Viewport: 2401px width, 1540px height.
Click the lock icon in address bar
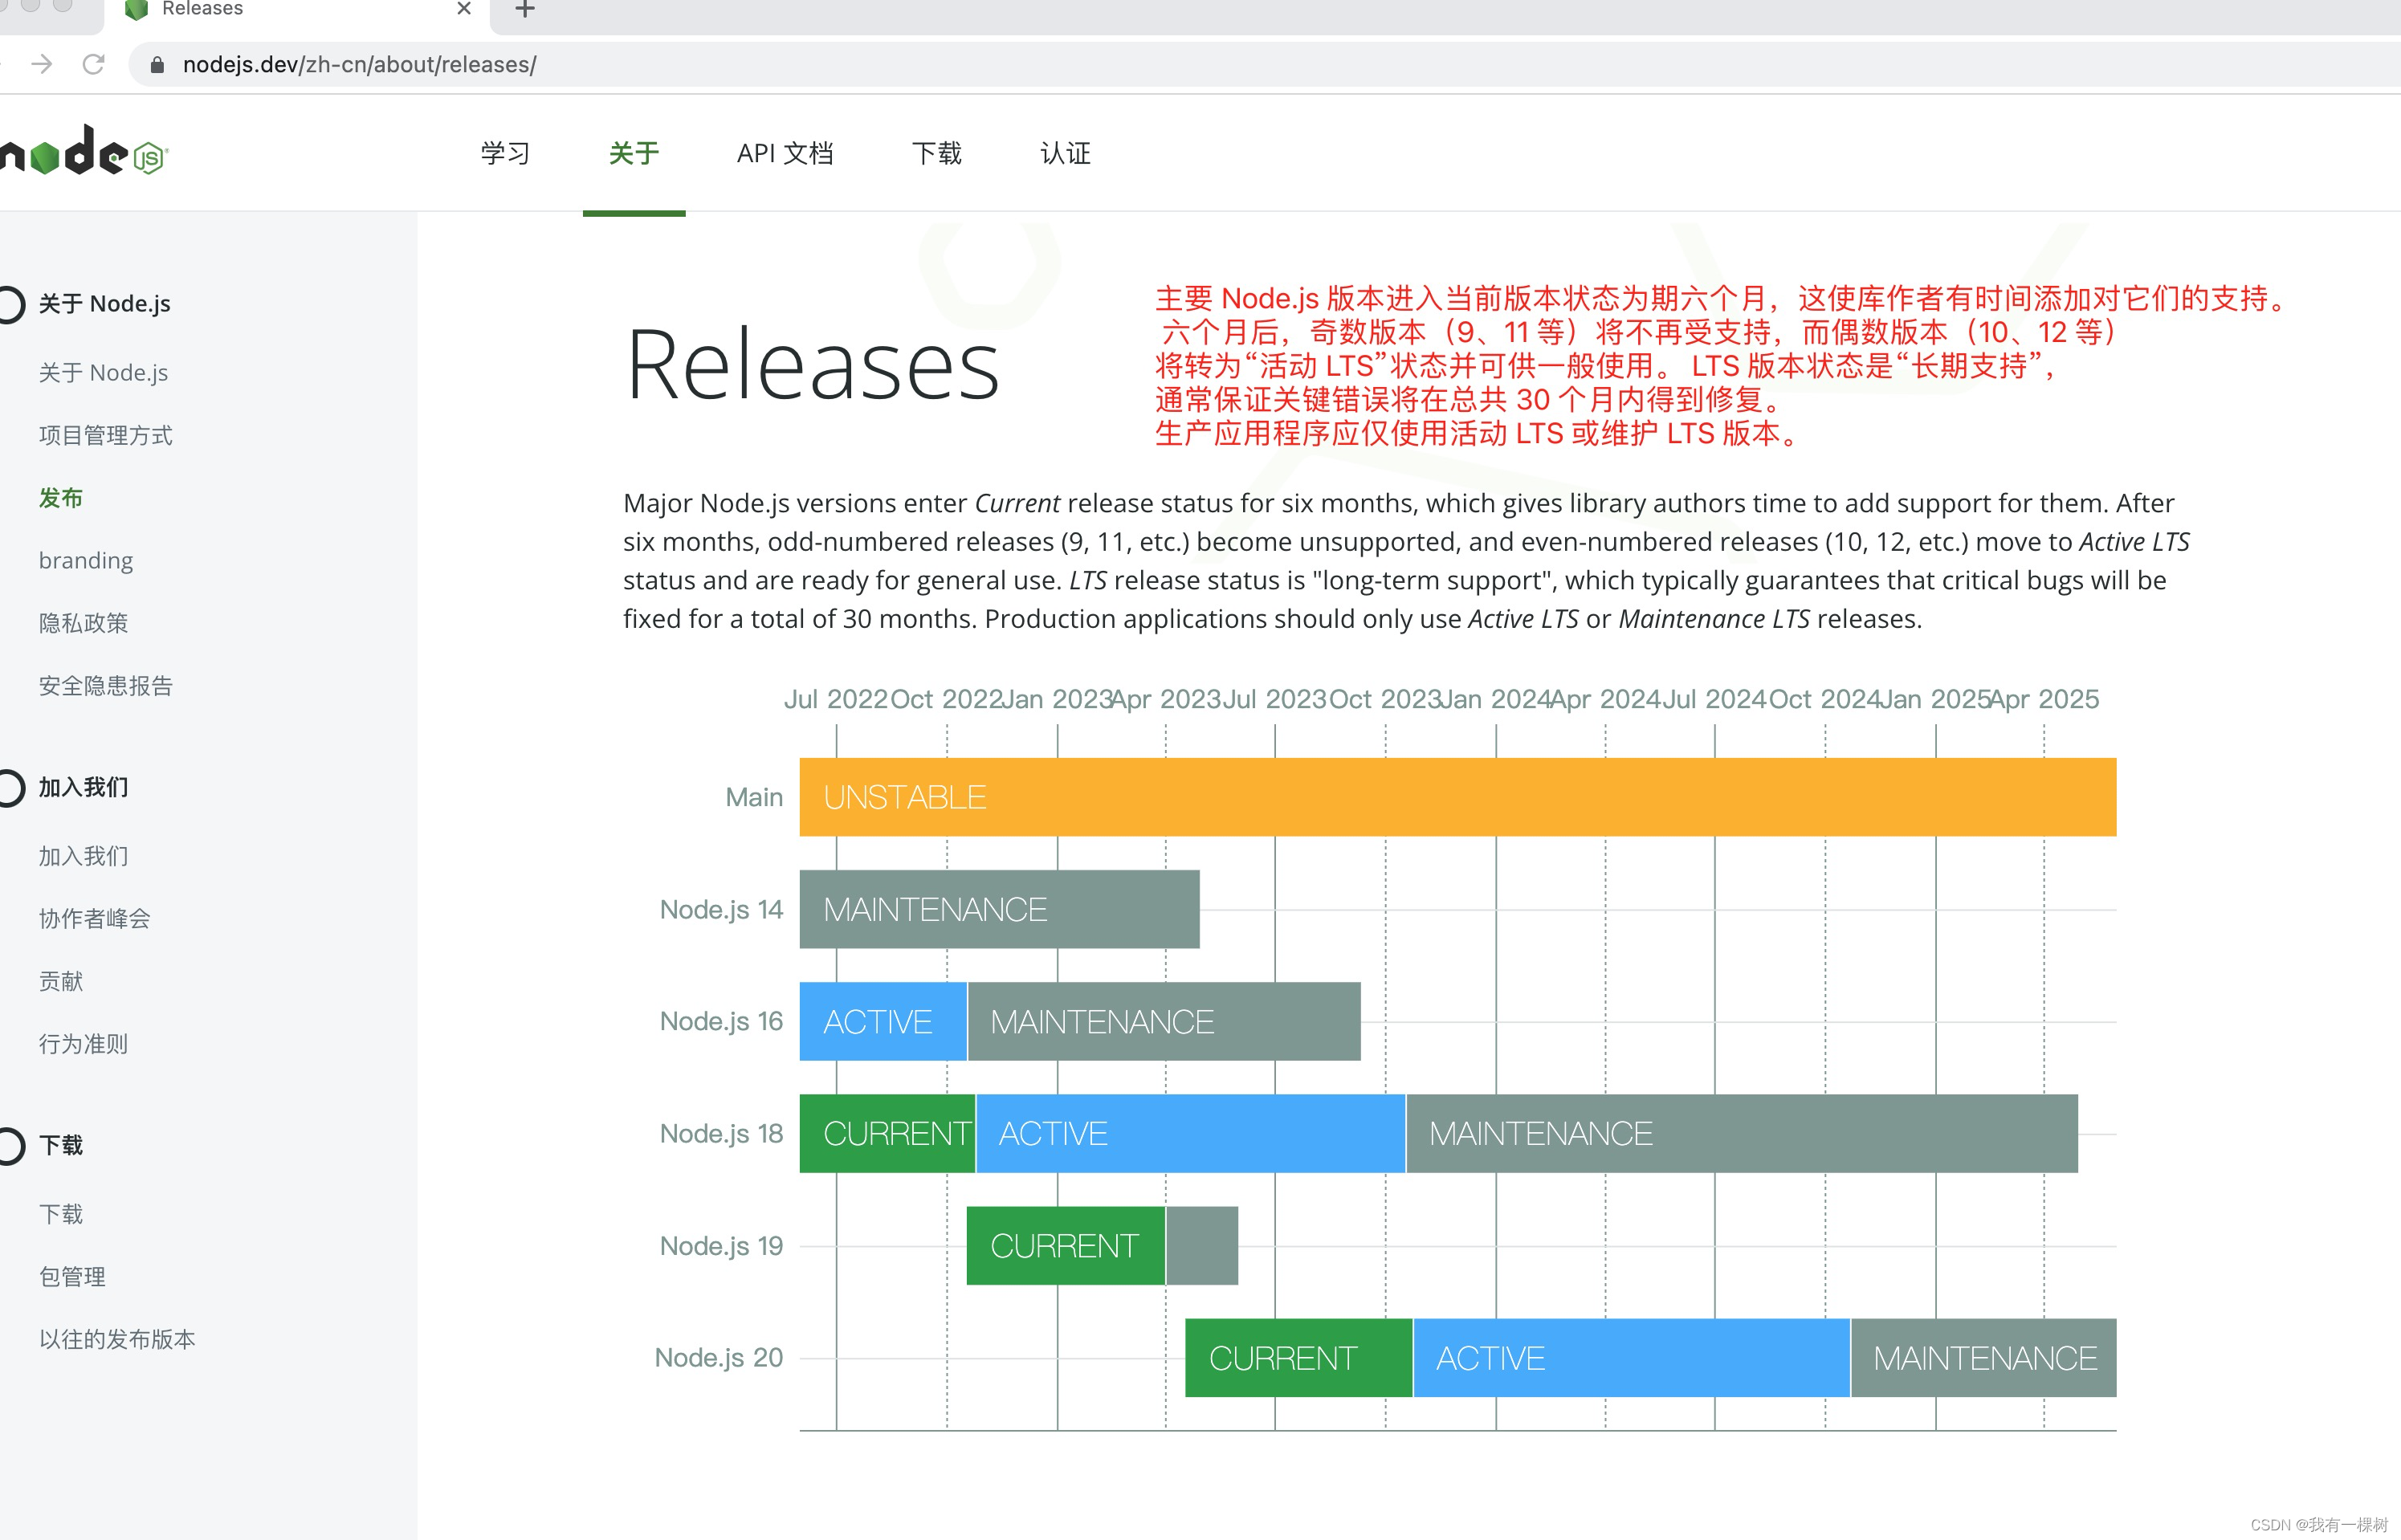[x=157, y=65]
